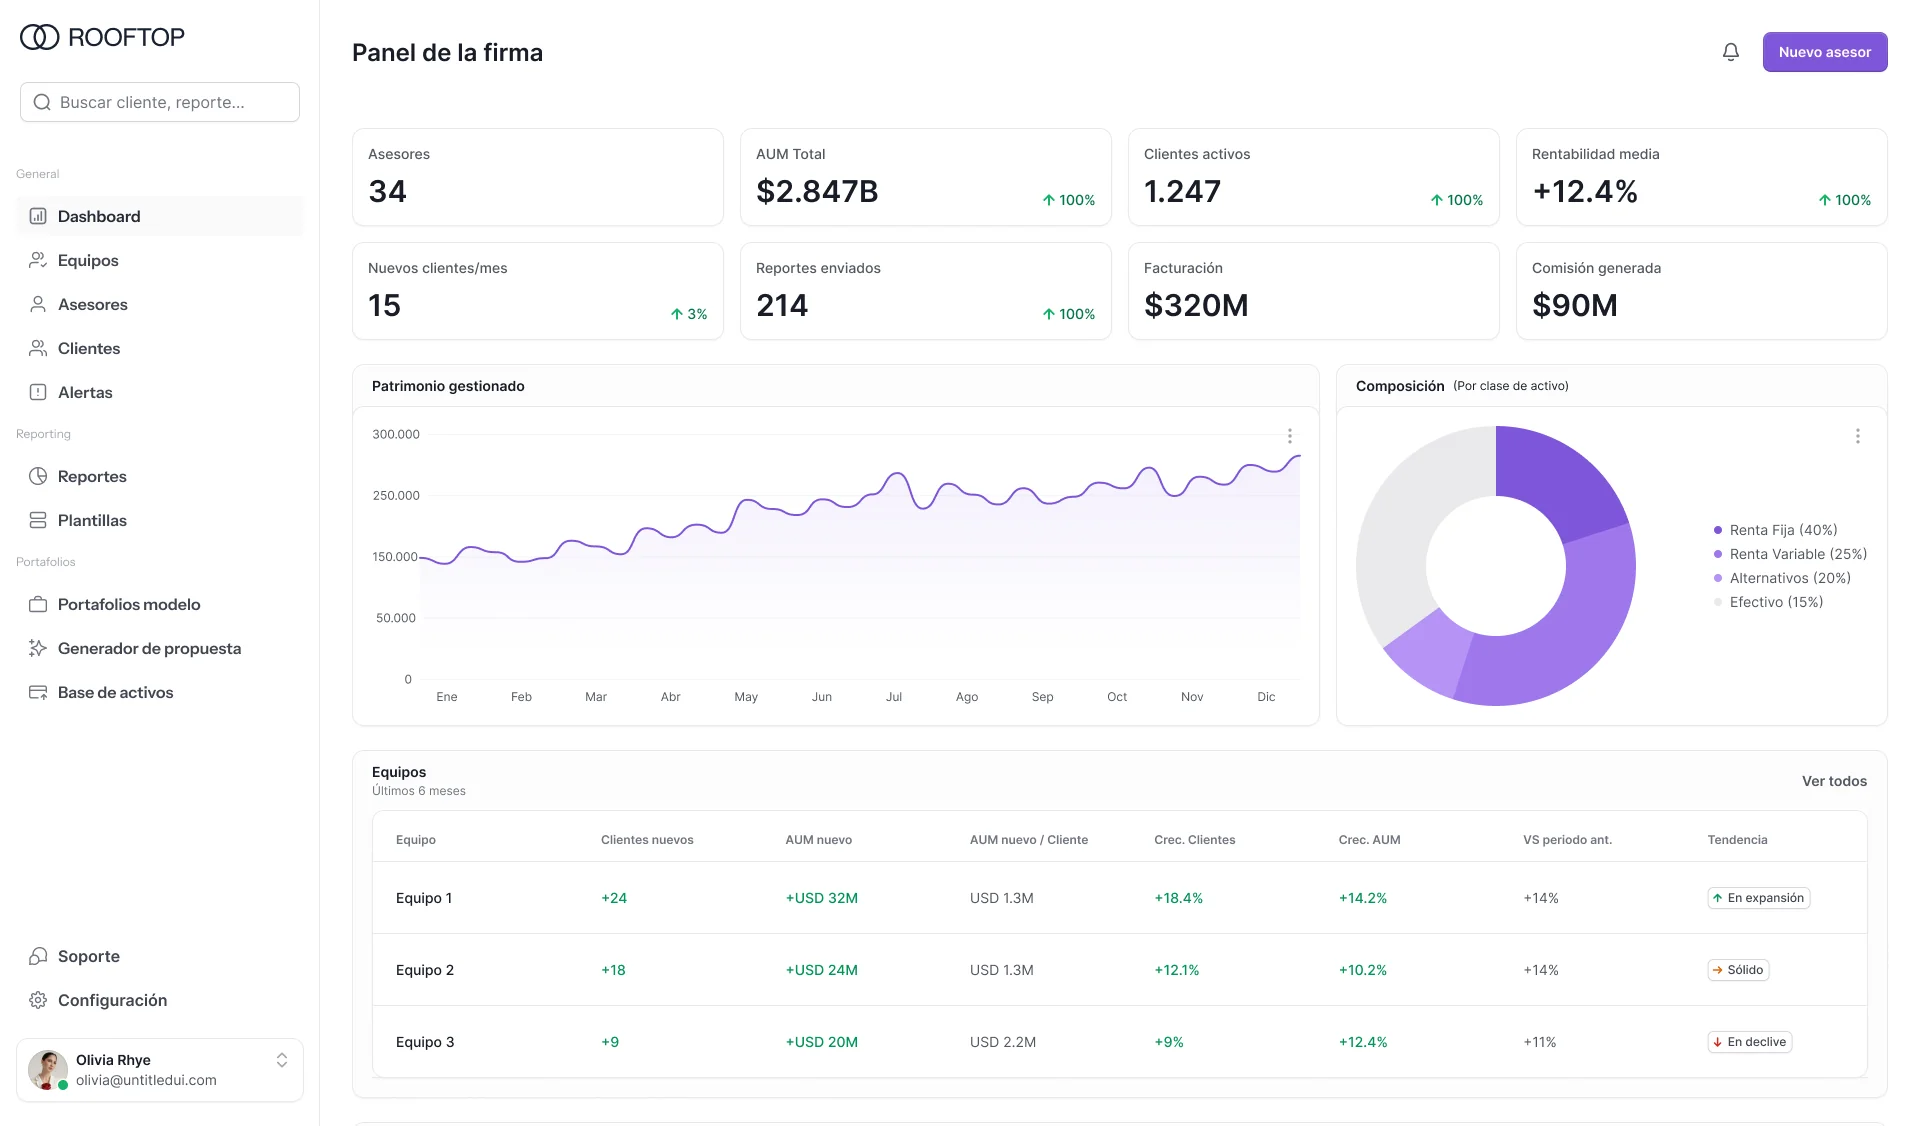The image size is (1920, 1126).
Task: Open Configuración settings
Action: point(160,1000)
